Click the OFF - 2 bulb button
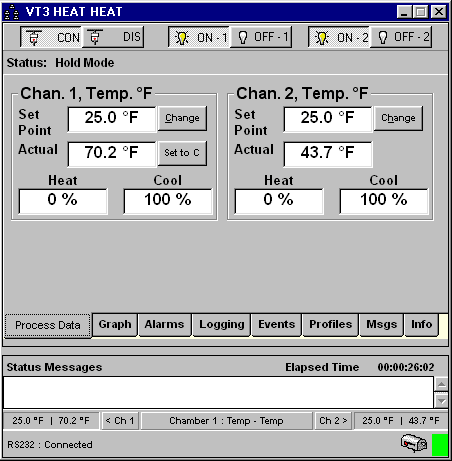 (x=401, y=37)
